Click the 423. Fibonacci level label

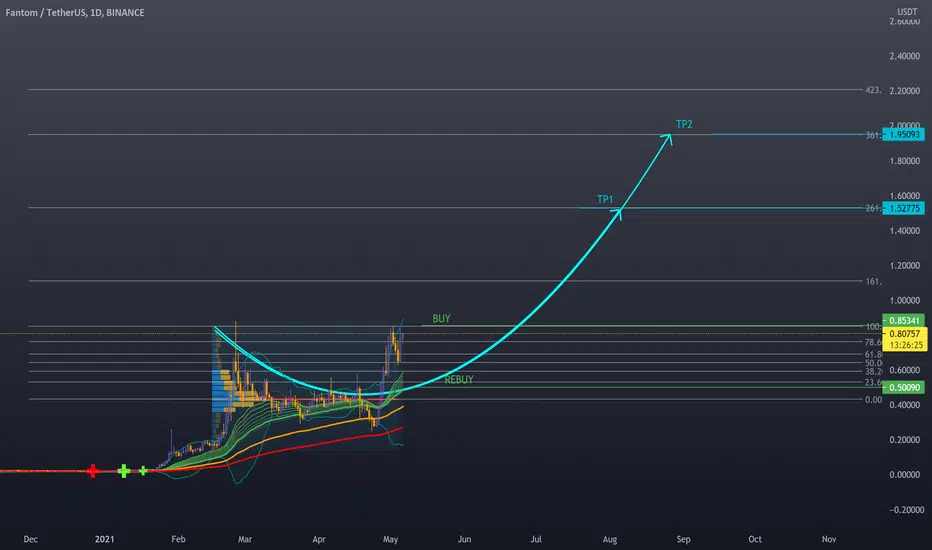873,90
